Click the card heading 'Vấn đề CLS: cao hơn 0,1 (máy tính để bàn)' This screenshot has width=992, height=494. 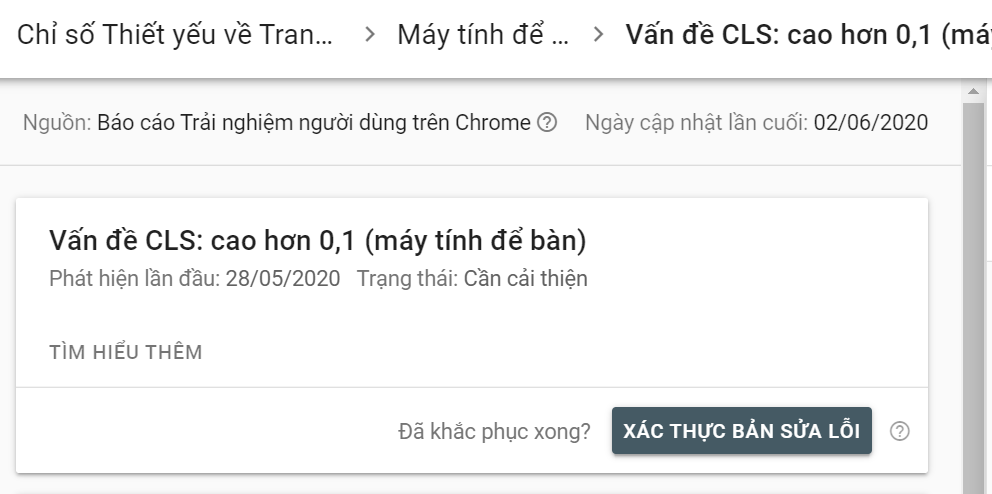318,241
